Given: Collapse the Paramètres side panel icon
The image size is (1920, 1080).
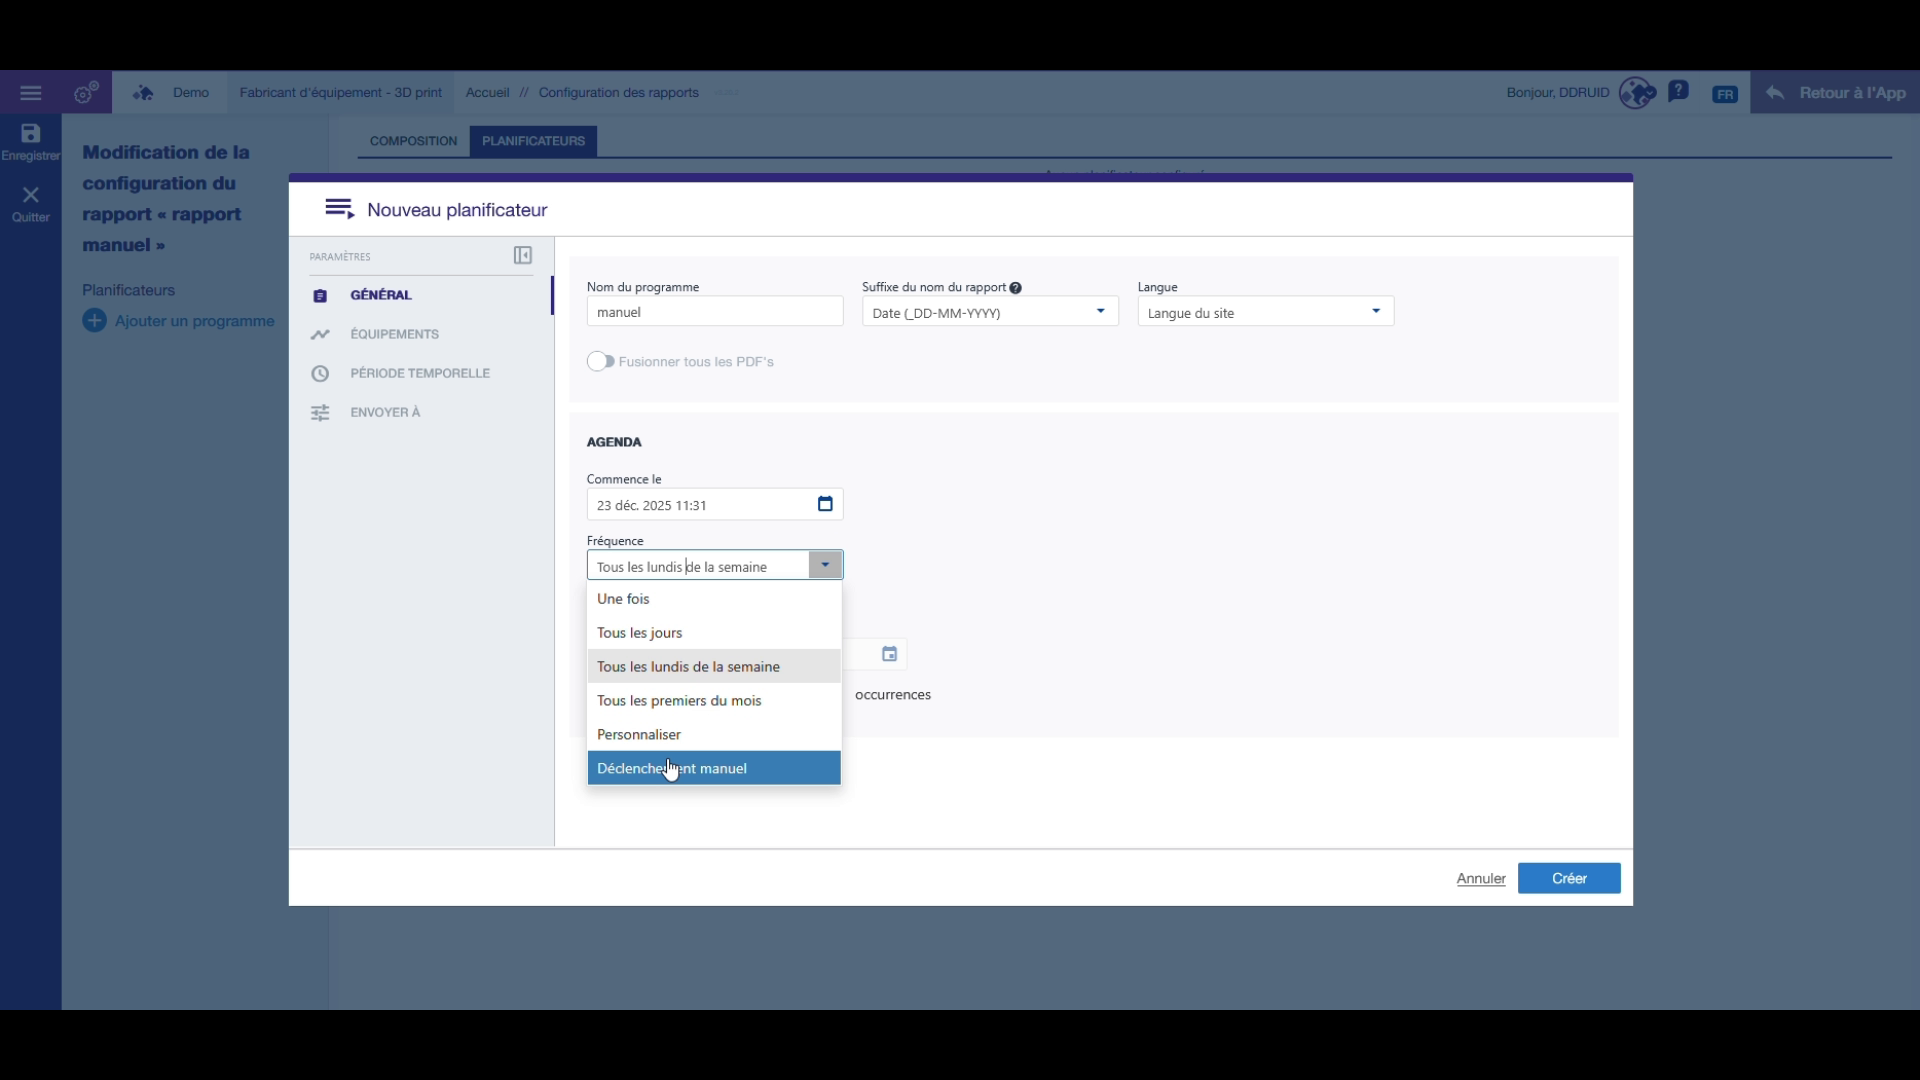Looking at the screenshot, I should 523,256.
